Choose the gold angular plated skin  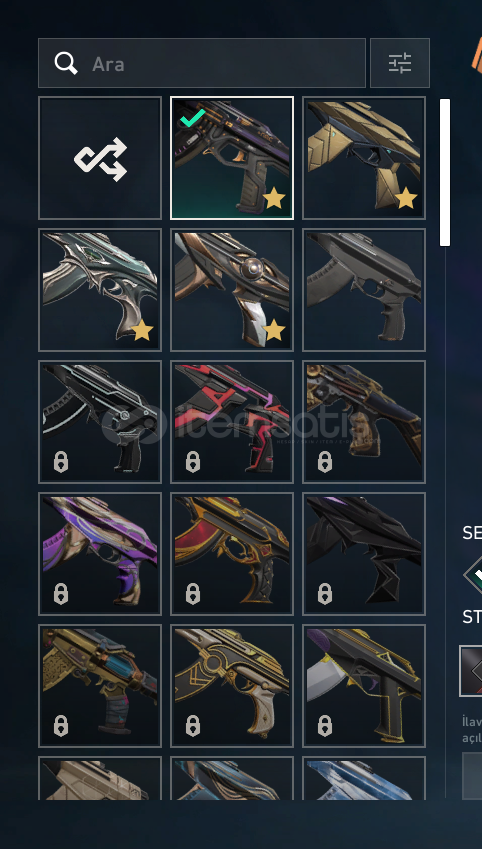[x=364, y=158]
